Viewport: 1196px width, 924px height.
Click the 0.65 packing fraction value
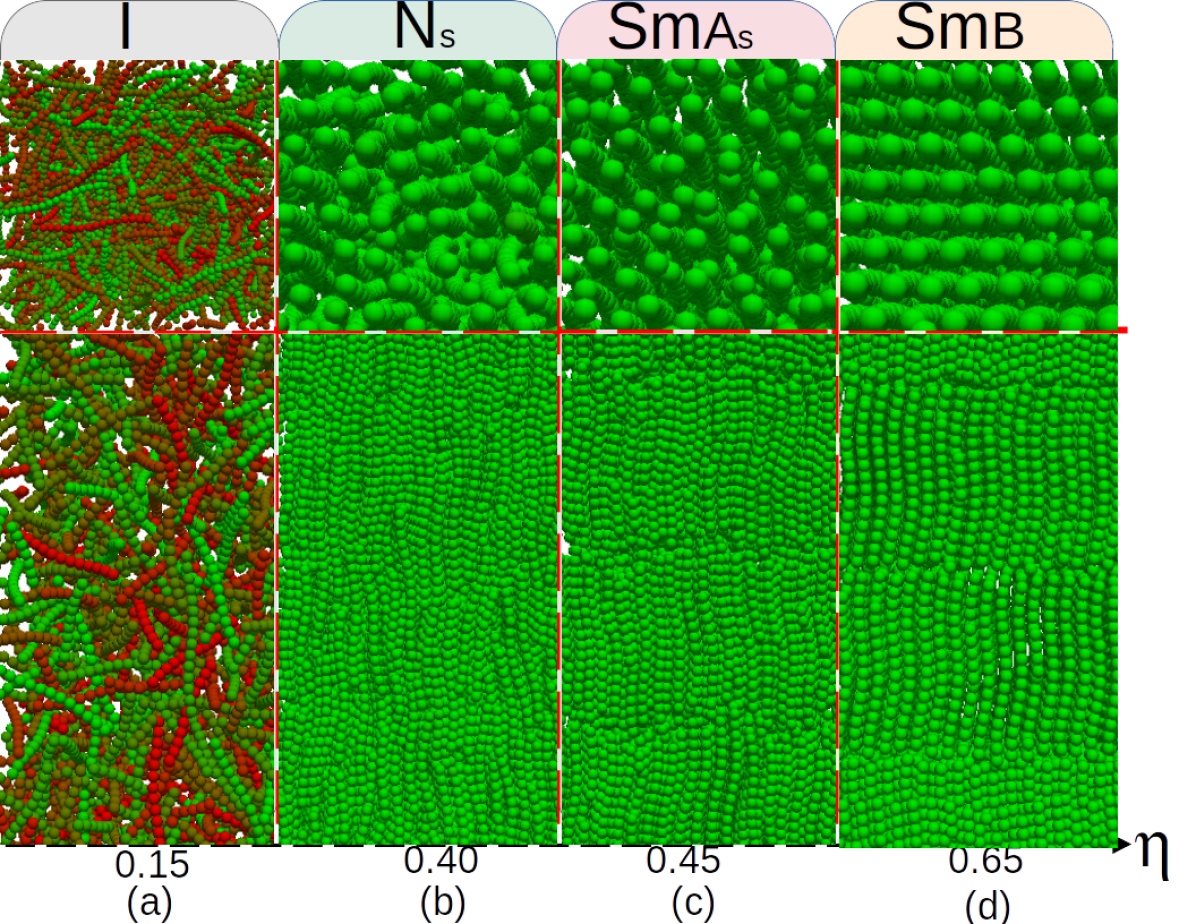(x=985, y=861)
